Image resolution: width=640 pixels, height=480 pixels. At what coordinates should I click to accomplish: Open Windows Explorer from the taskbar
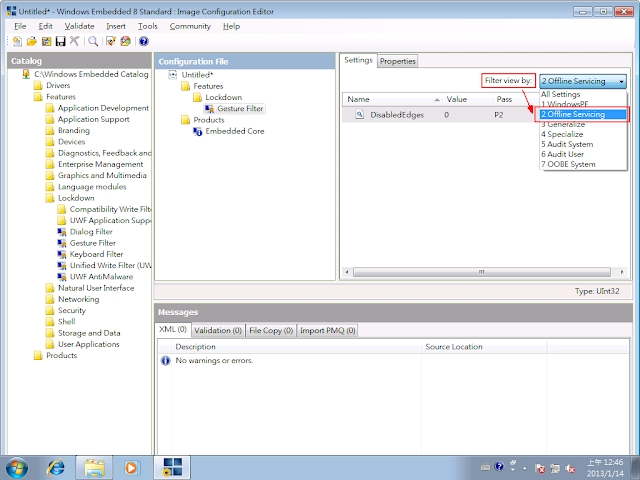[94, 468]
